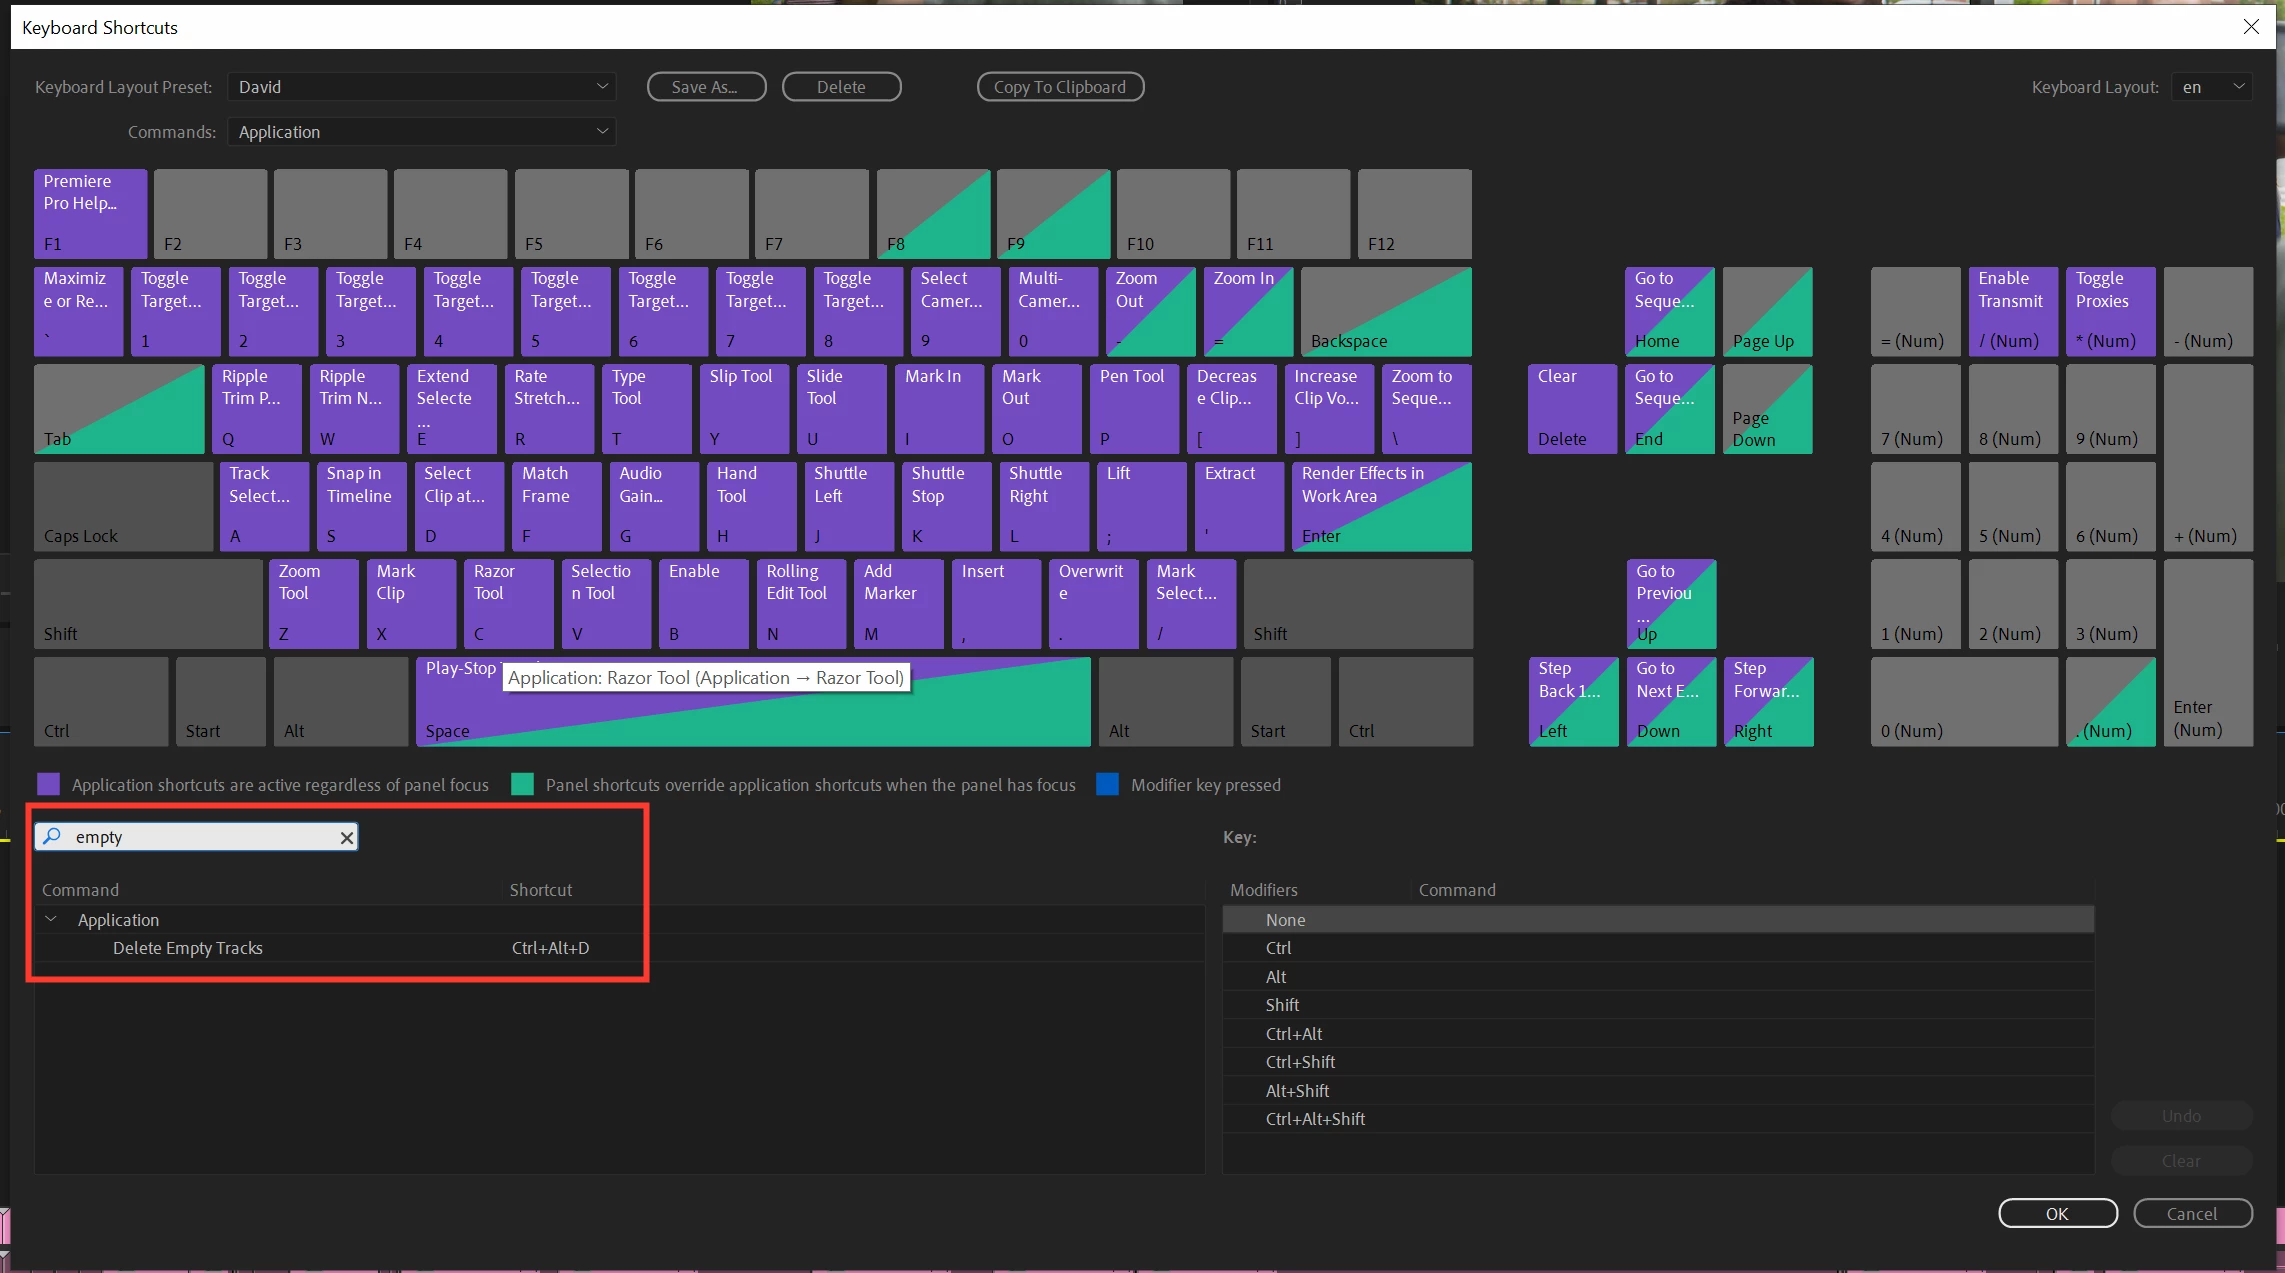2285x1273 pixels.
Task: Click the OK button
Action: point(2057,1213)
